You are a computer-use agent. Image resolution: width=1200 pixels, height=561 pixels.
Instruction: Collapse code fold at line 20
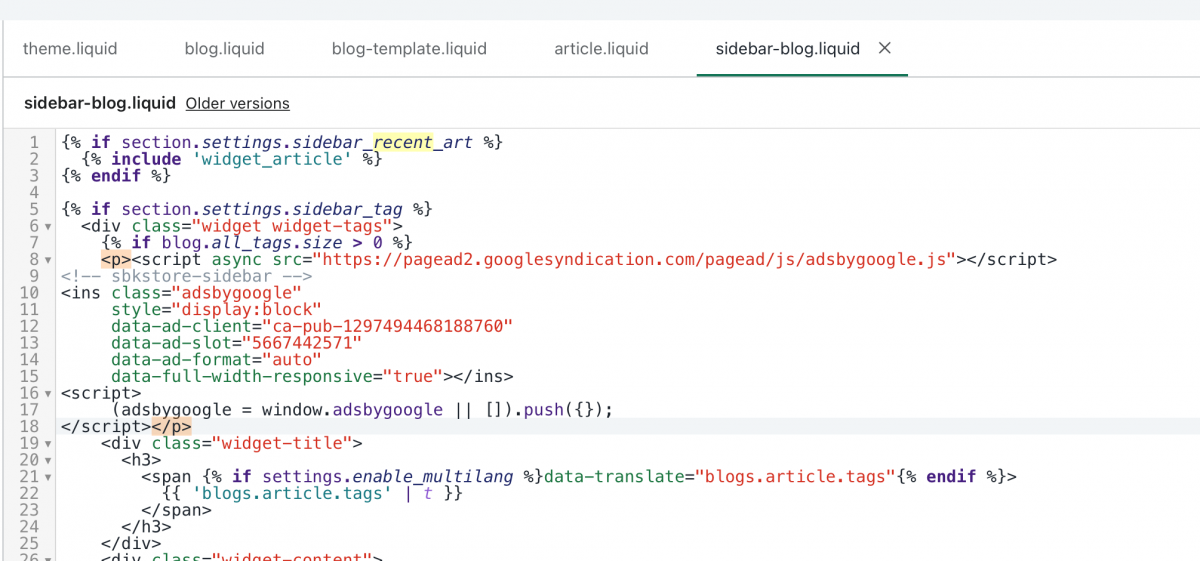click(48, 460)
